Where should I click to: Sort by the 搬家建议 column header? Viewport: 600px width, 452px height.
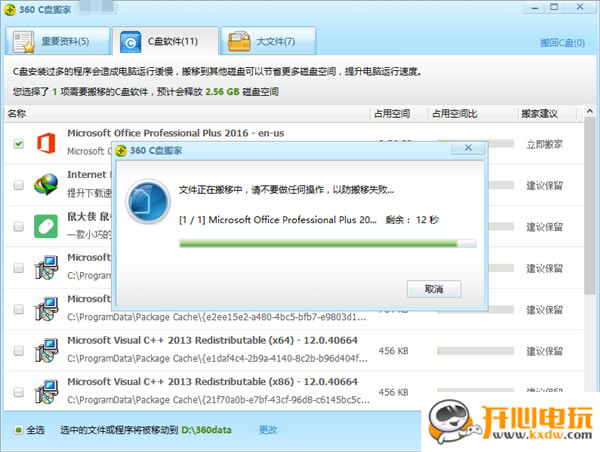click(540, 114)
